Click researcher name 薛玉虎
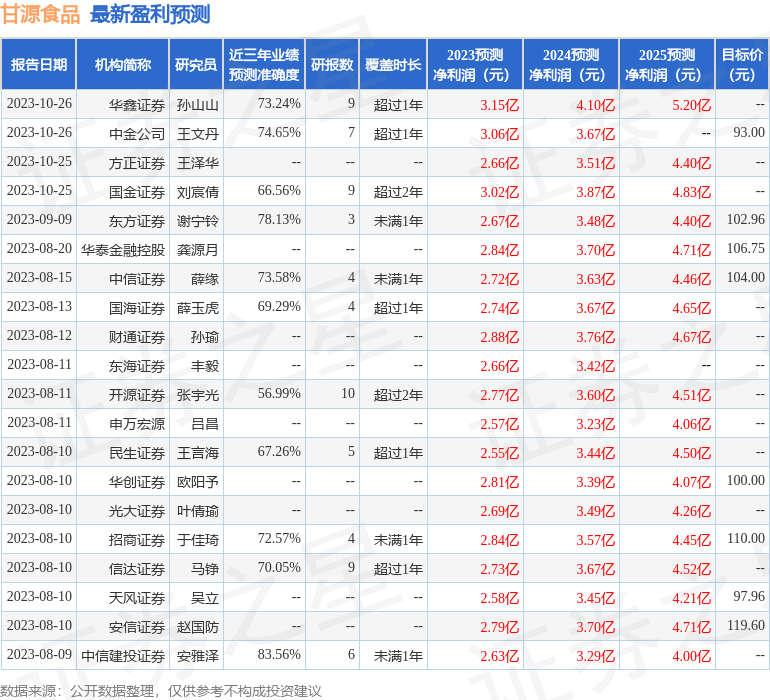This screenshot has height=700, width=770. pyautogui.click(x=197, y=308)
